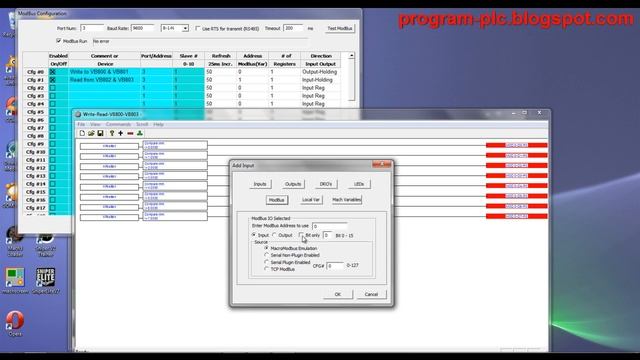Open View menu in ladder editor window
Screen dimensions: 640x360
pos(95,124)
